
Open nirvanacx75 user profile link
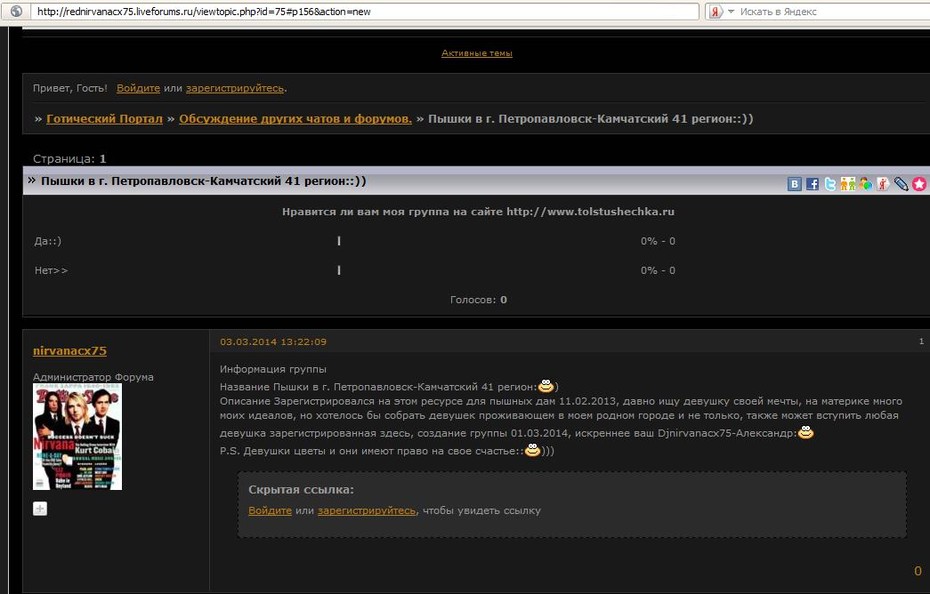70,351
